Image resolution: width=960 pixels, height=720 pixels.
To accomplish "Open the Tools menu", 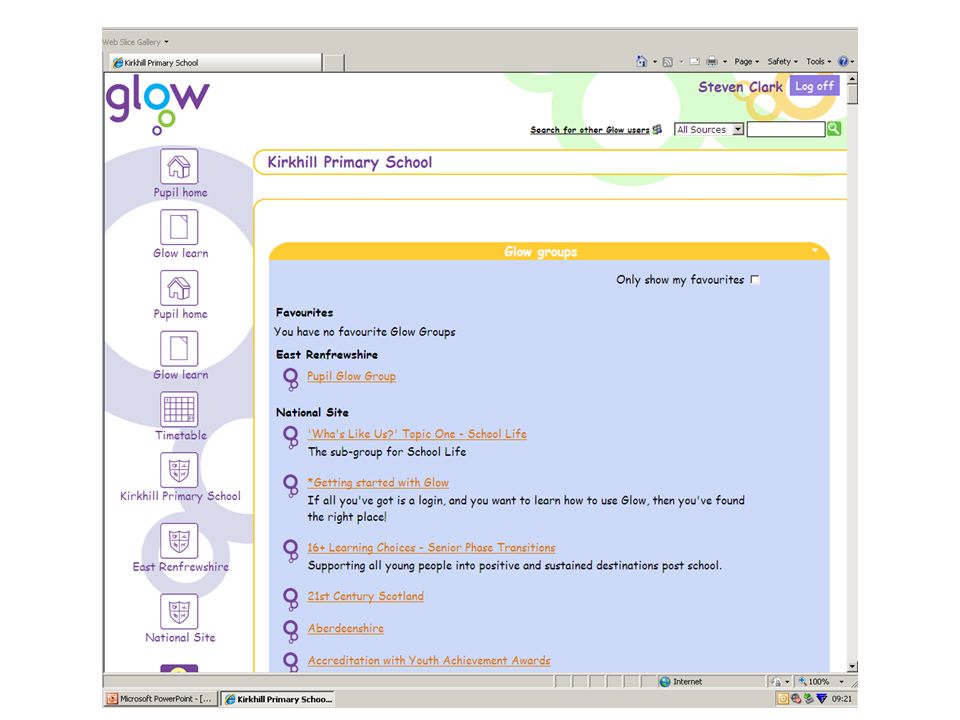I will [819, 61].
